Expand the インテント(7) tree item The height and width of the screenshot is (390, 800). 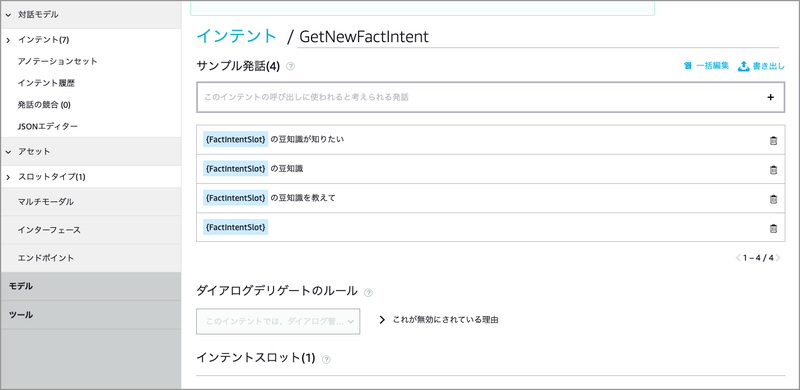[8, 40]
